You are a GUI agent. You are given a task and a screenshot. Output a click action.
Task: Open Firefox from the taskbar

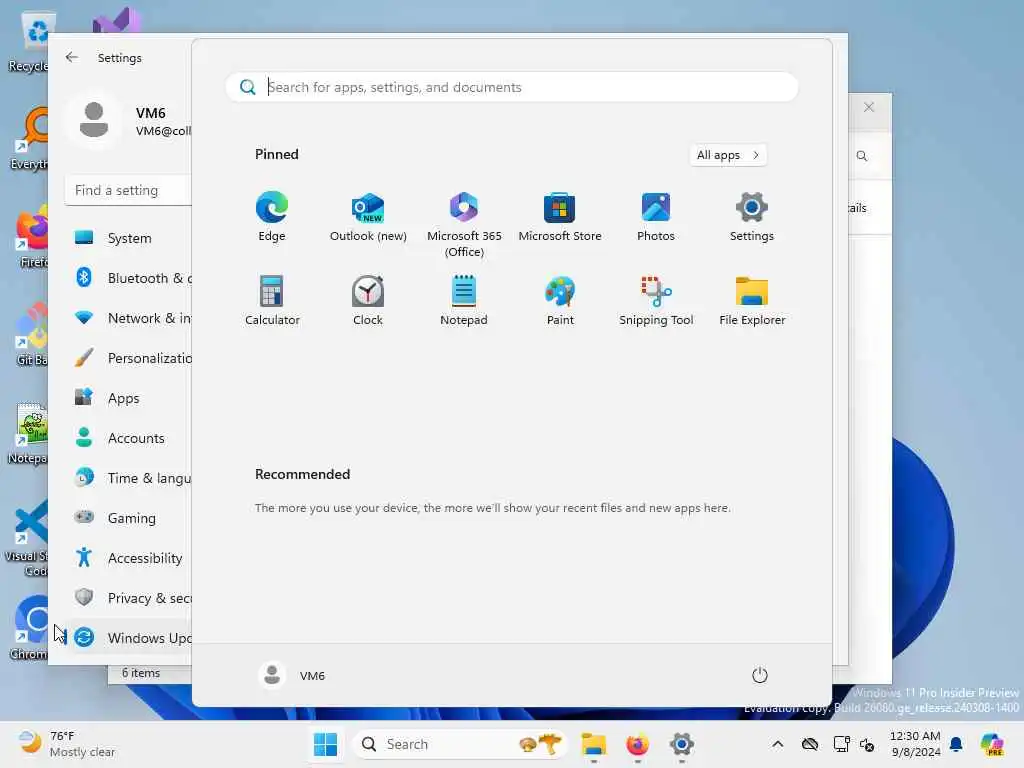pos(637,744)
